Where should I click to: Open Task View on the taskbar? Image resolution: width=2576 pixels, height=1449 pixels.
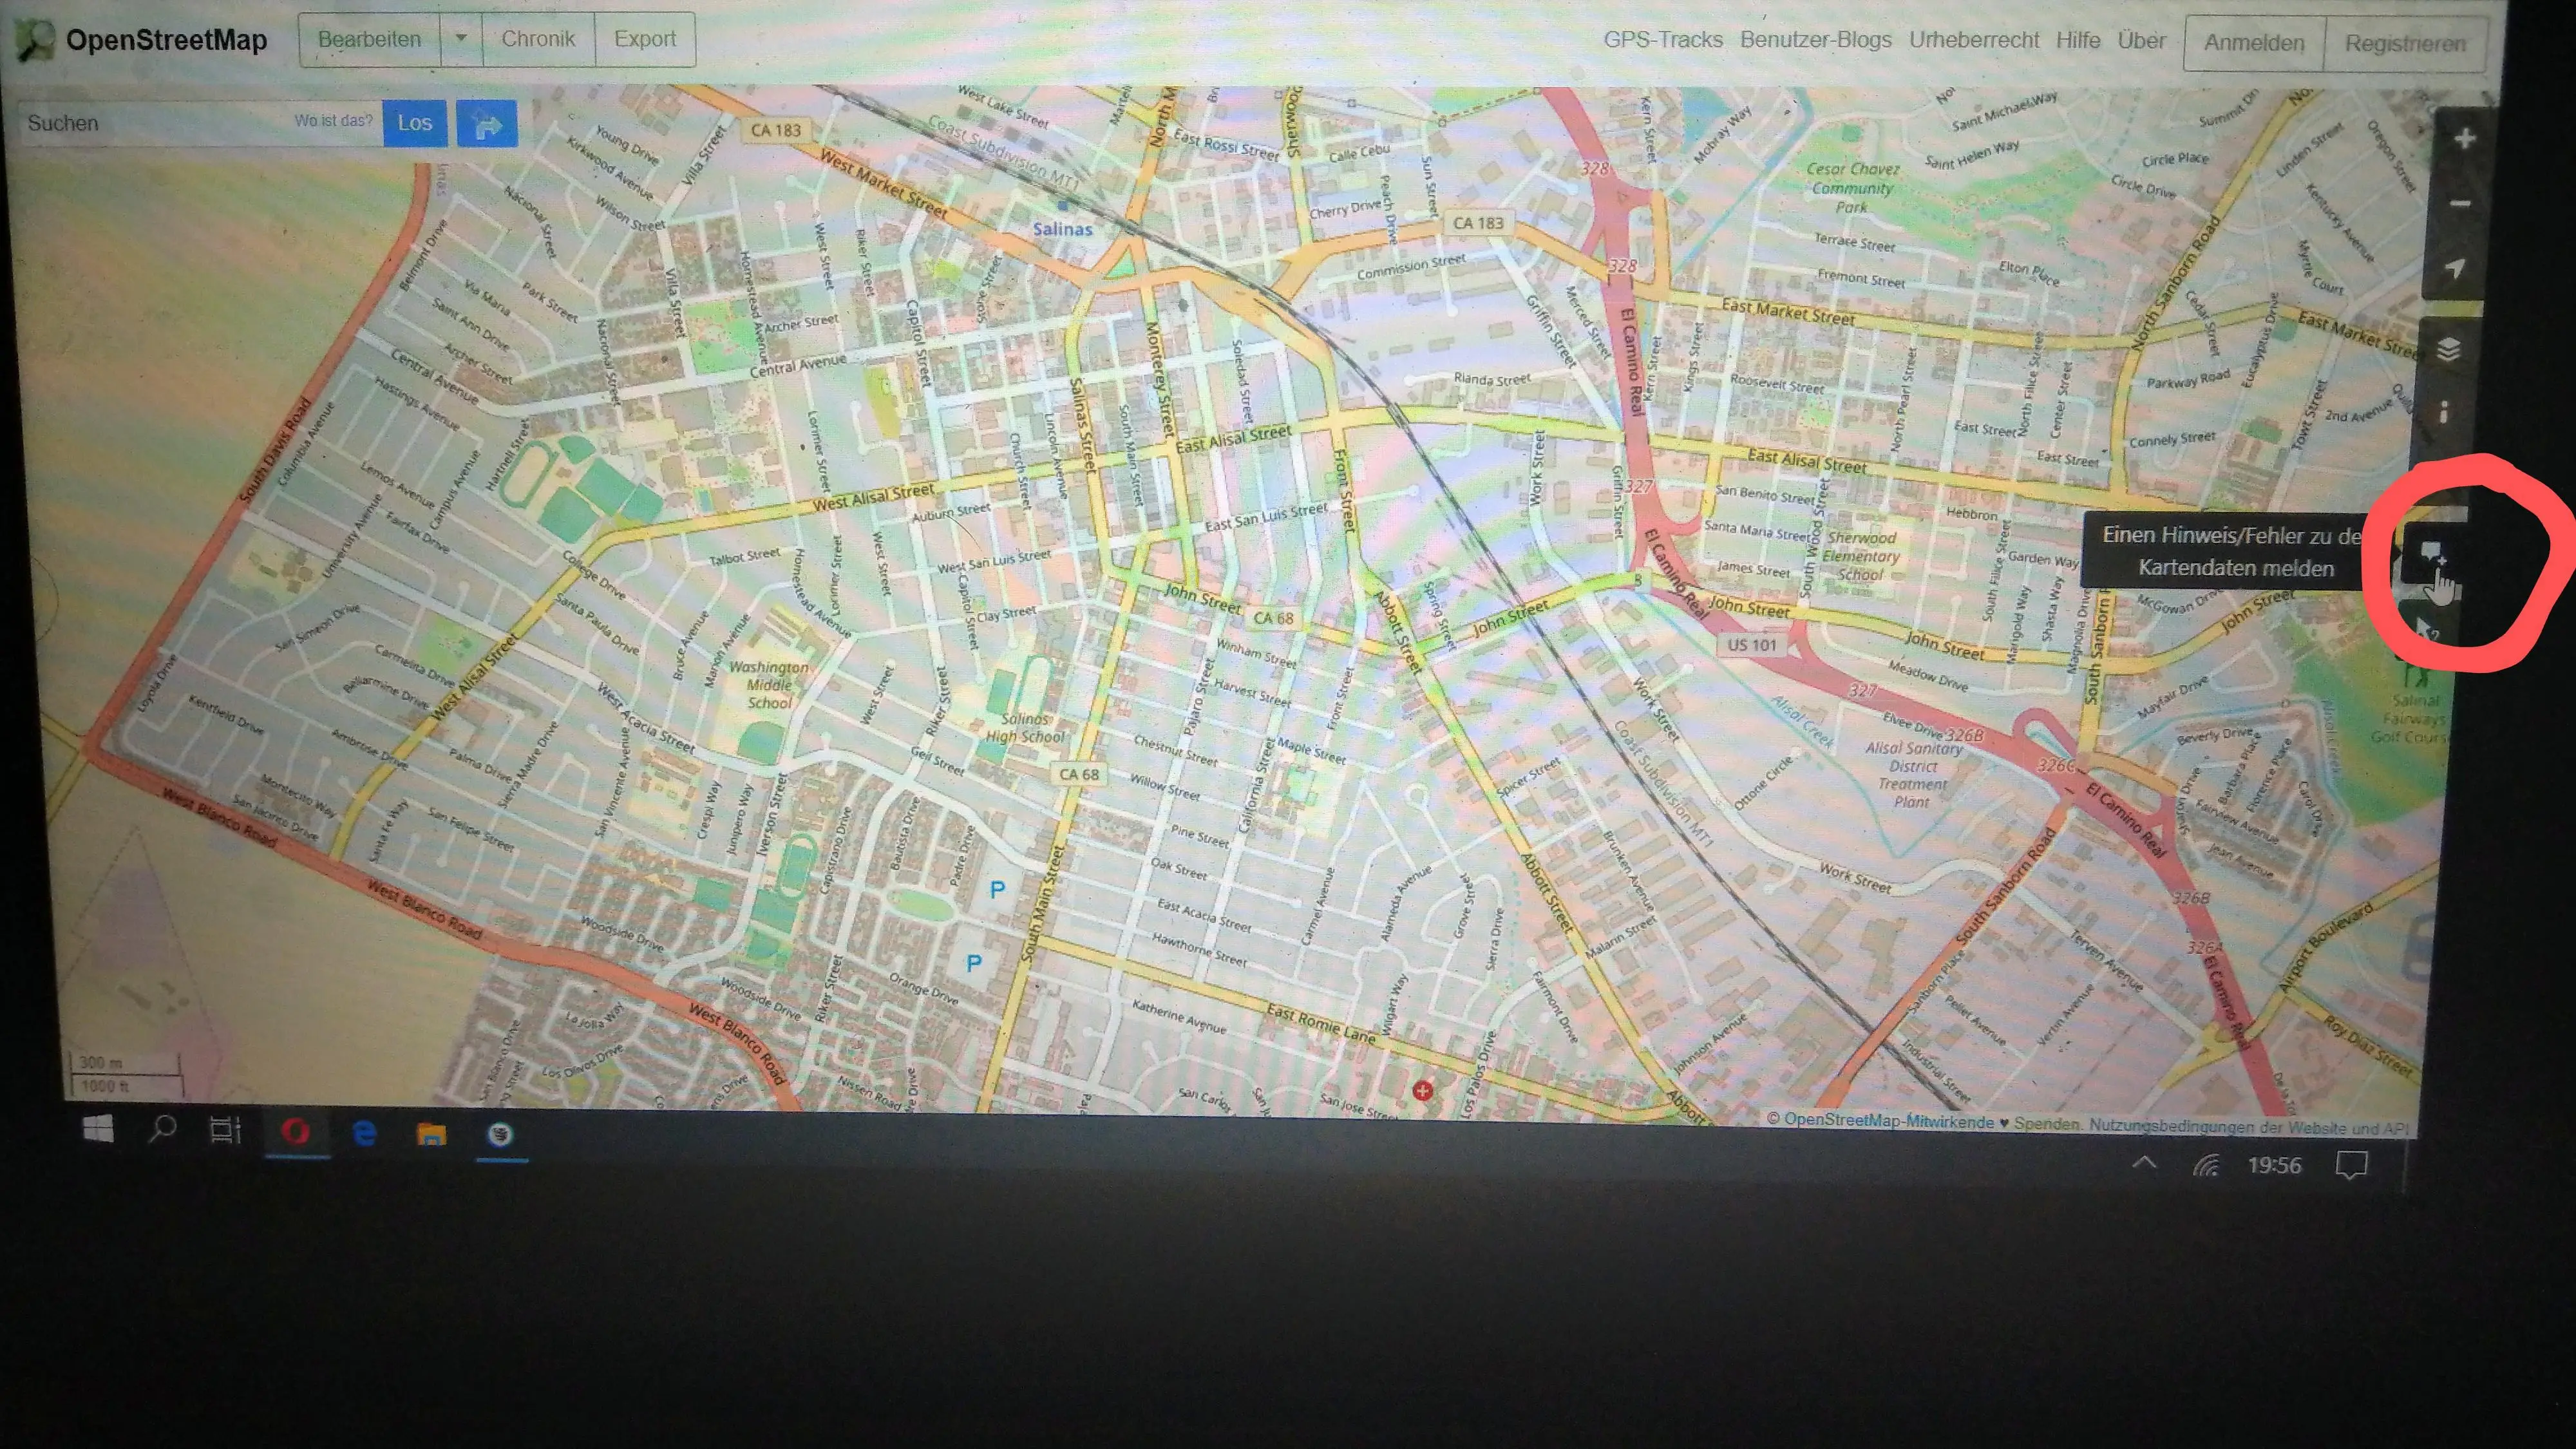[225, 1131]
